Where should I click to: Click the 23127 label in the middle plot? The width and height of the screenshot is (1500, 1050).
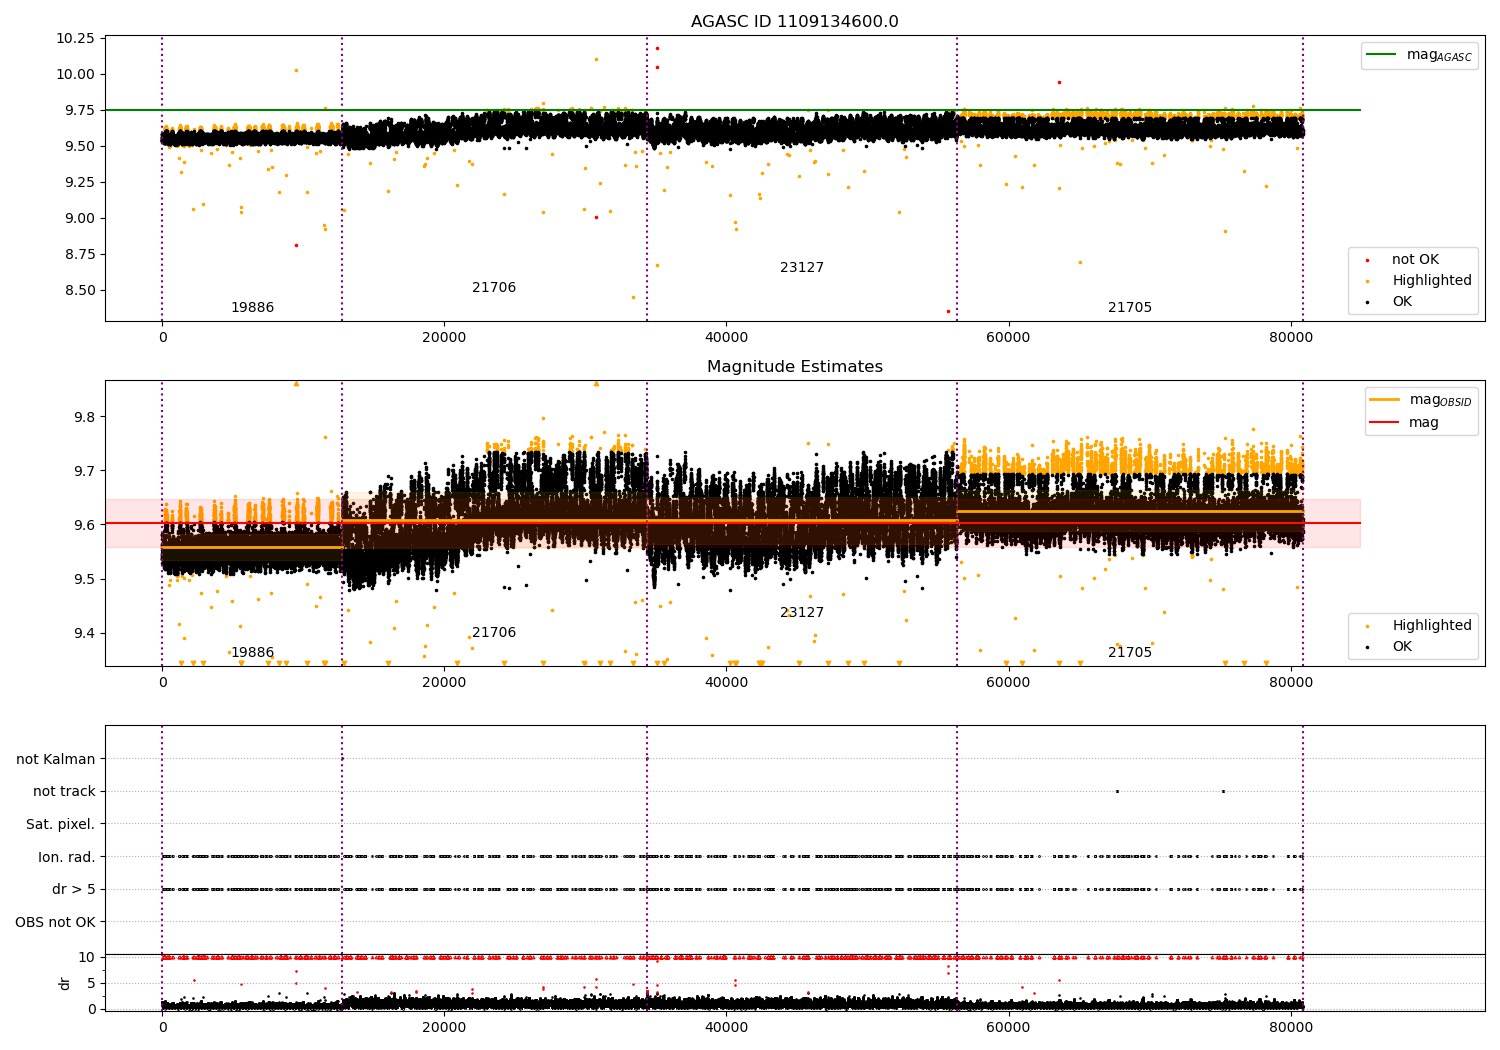pos(802,613)
